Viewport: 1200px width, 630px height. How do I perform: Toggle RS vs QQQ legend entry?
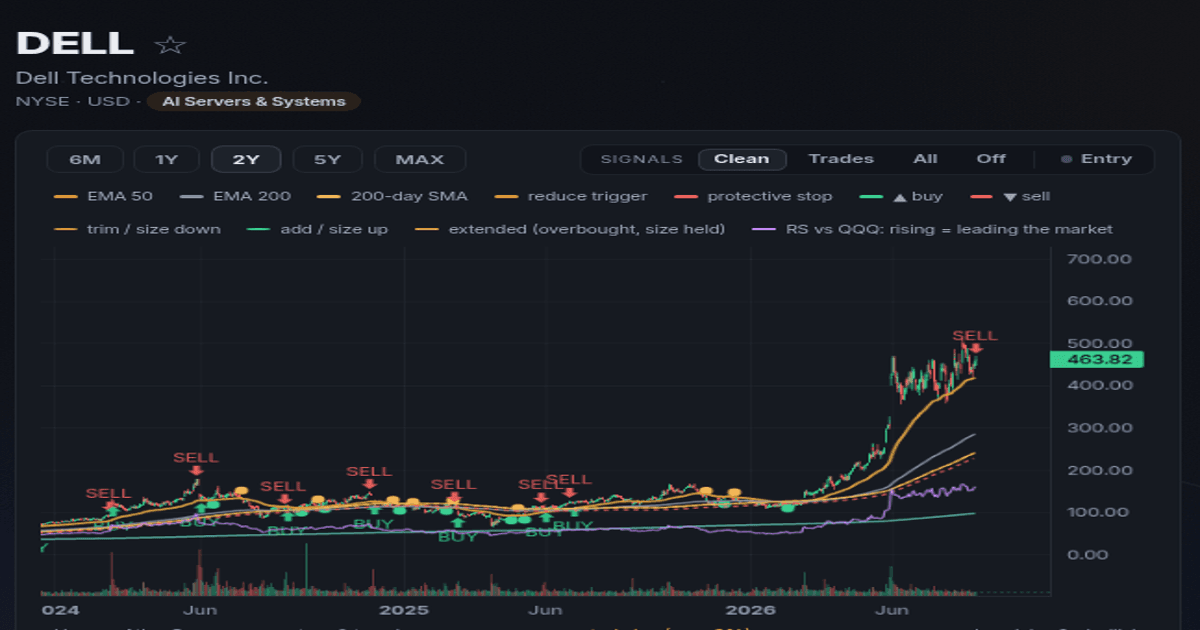931,229
